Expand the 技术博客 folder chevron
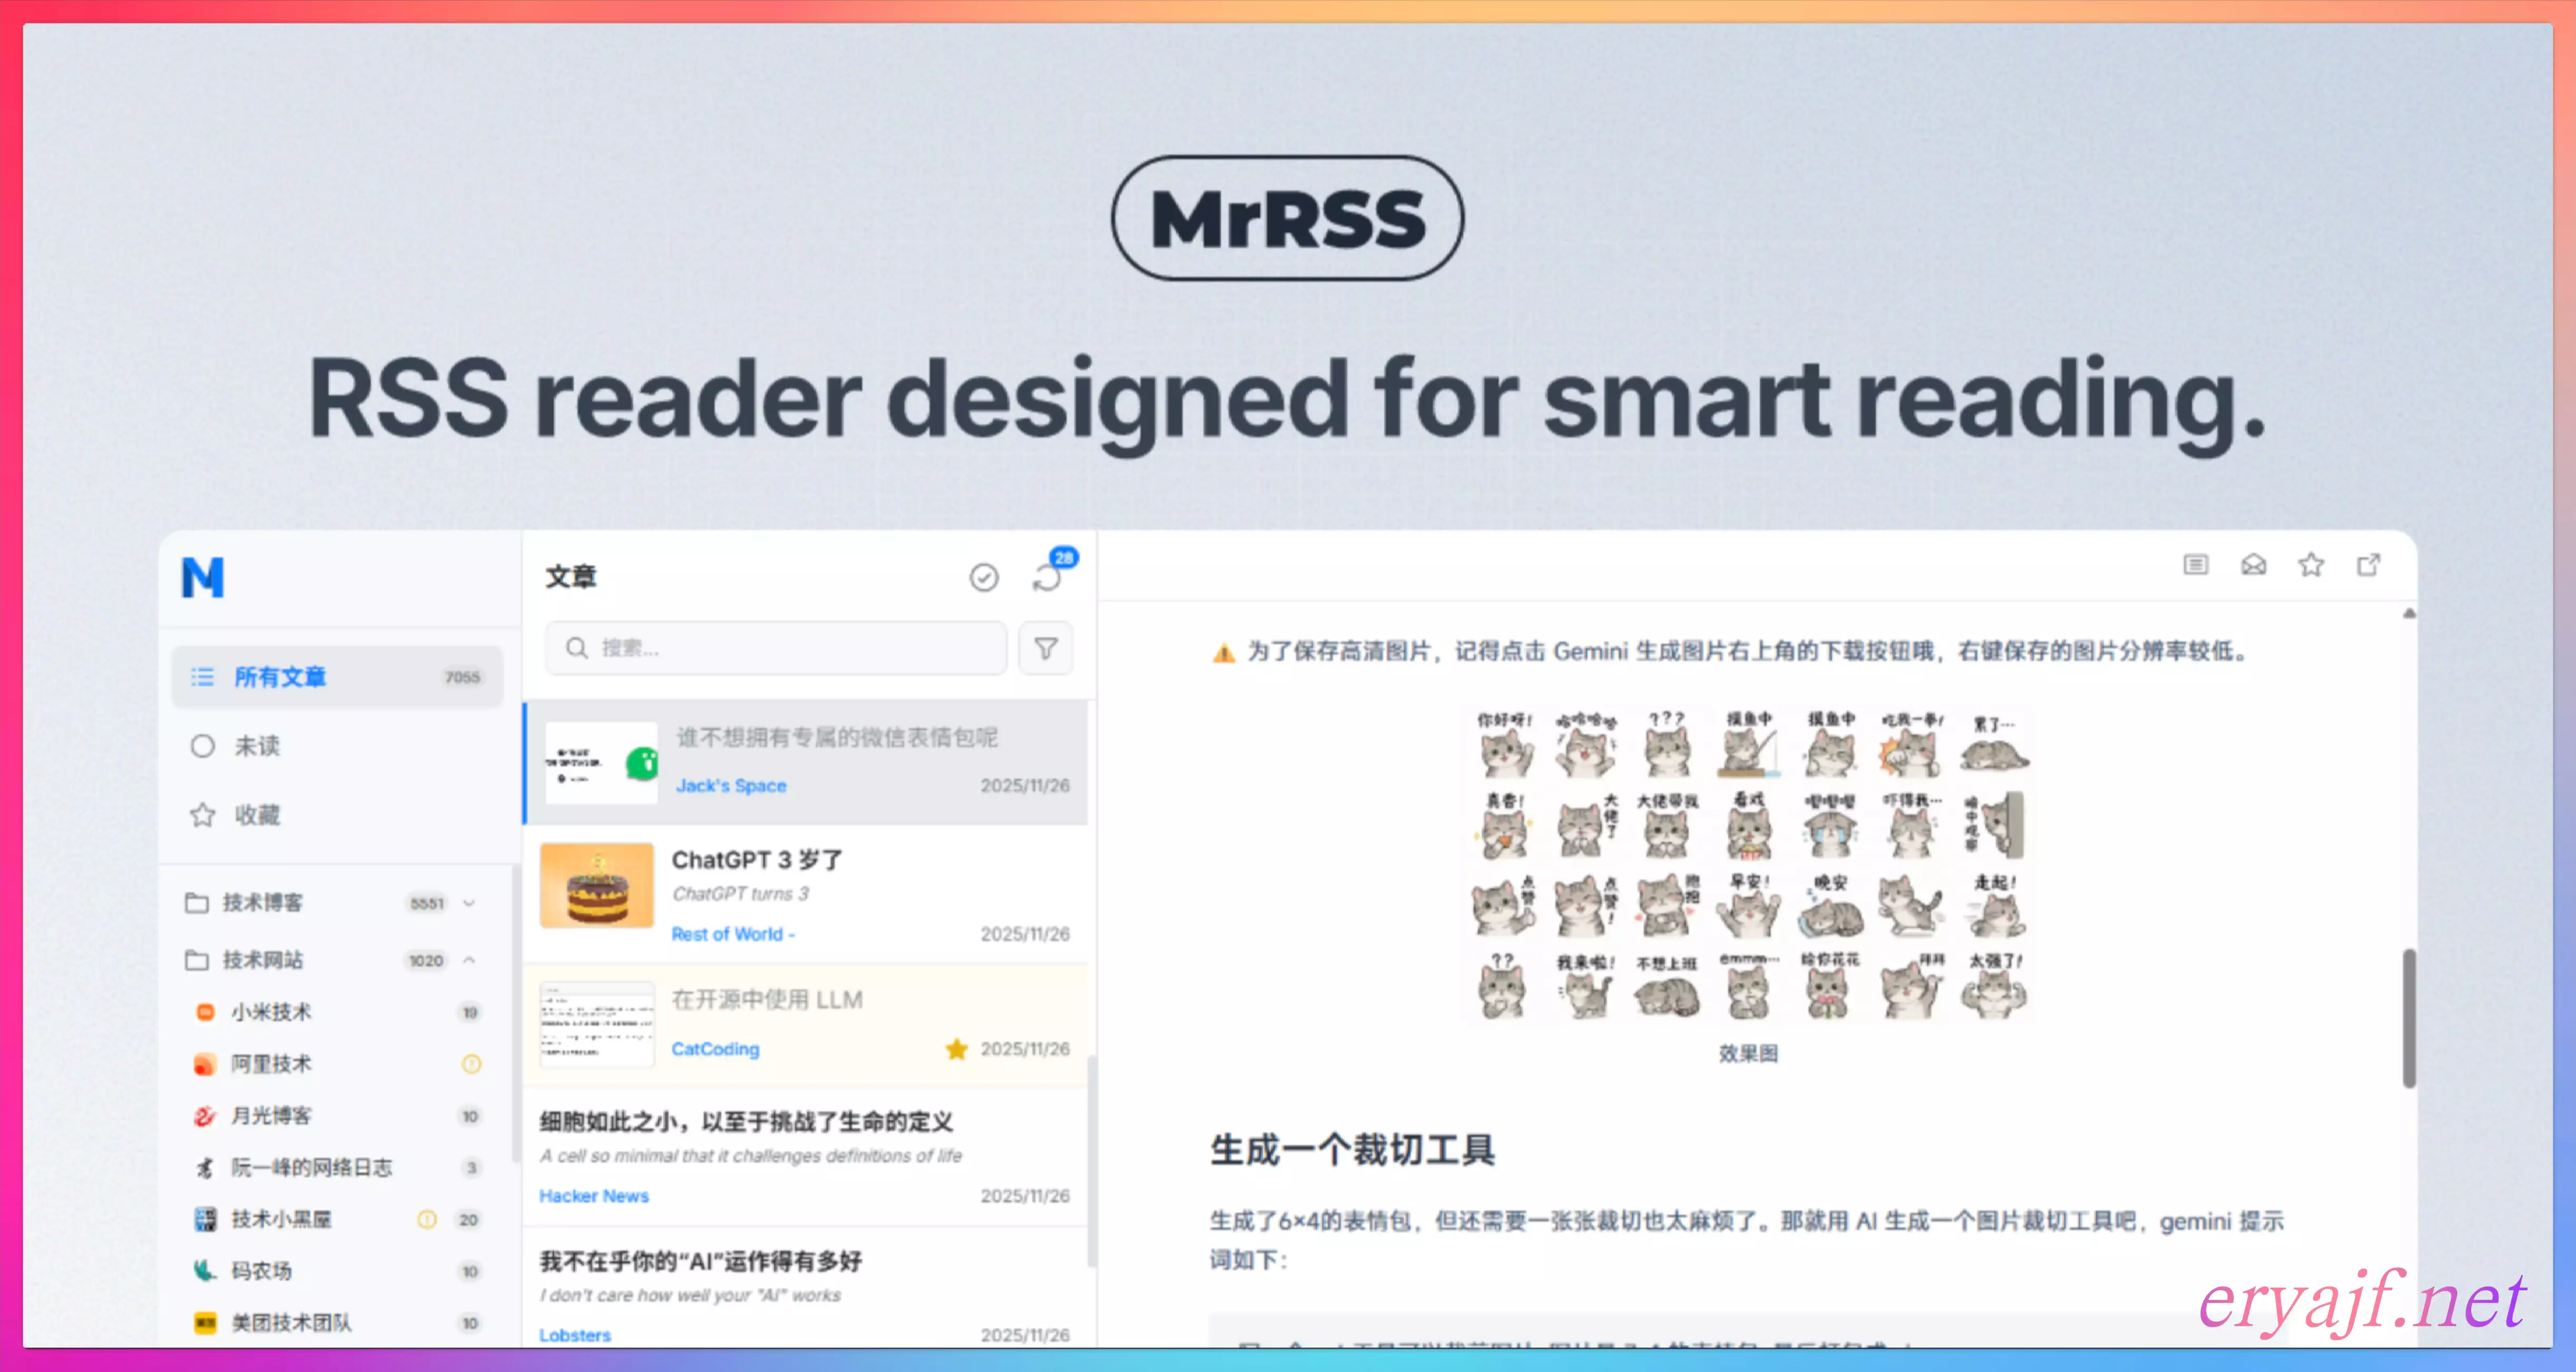This screenshot has width=2576, height=1372. click(x=469, y=903)
